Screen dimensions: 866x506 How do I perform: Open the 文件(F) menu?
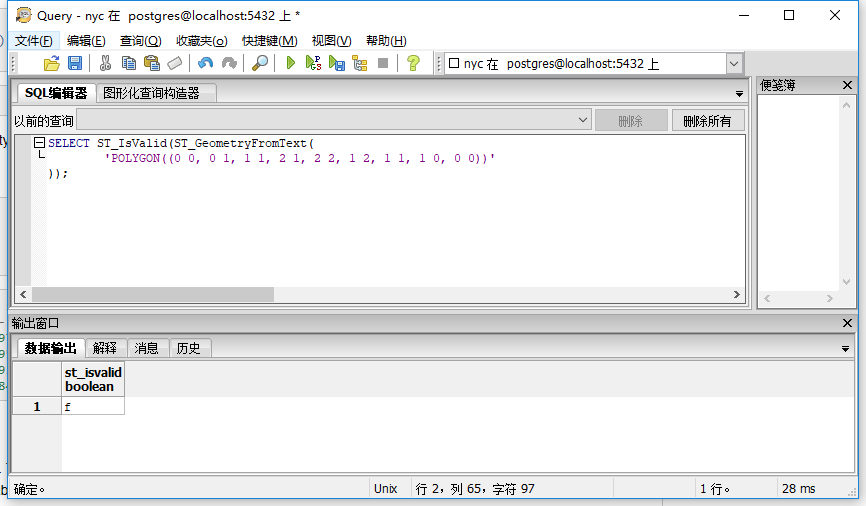click(34, 41)
